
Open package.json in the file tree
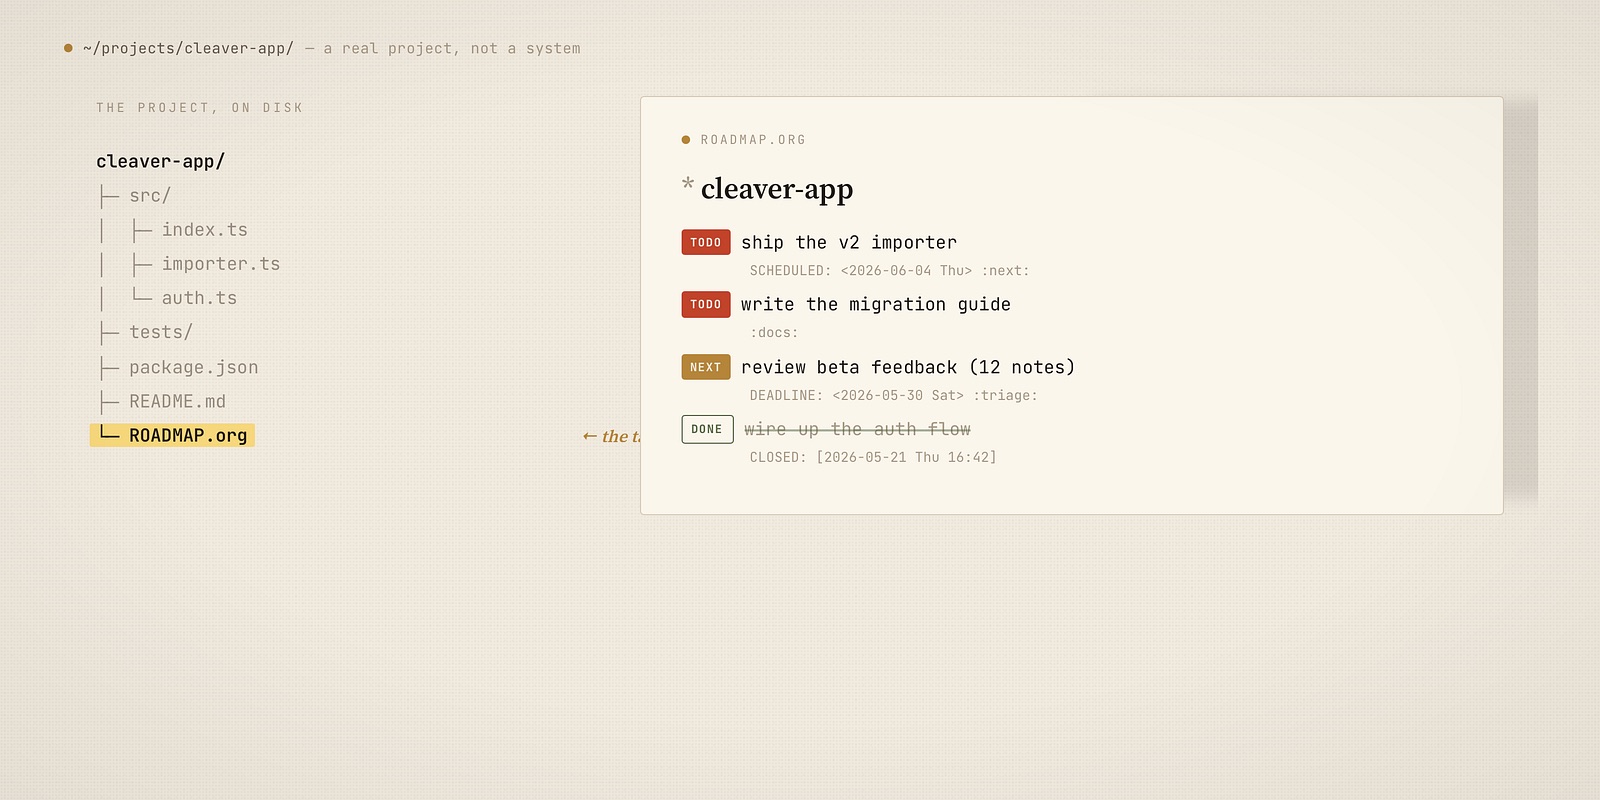coord(194,368)
